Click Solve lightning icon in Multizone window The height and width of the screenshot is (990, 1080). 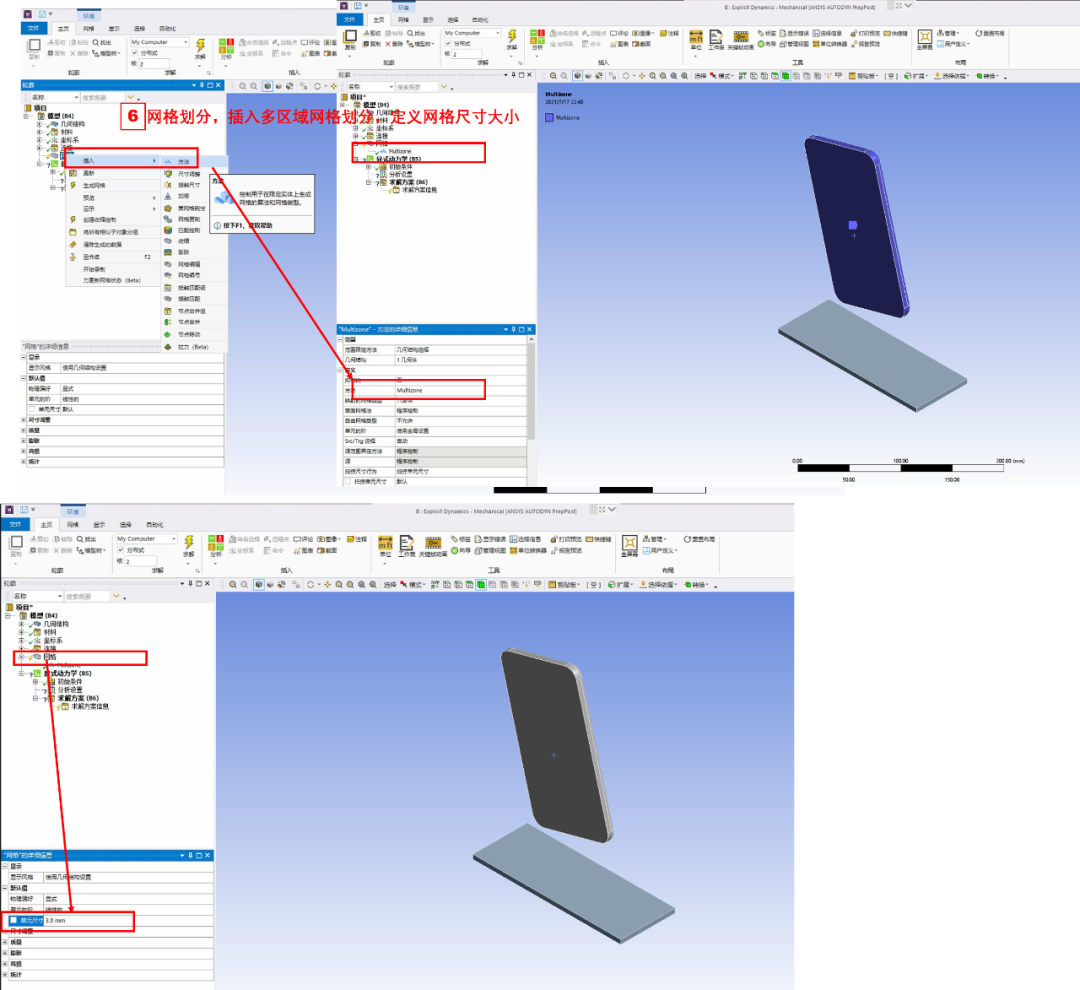512,36
